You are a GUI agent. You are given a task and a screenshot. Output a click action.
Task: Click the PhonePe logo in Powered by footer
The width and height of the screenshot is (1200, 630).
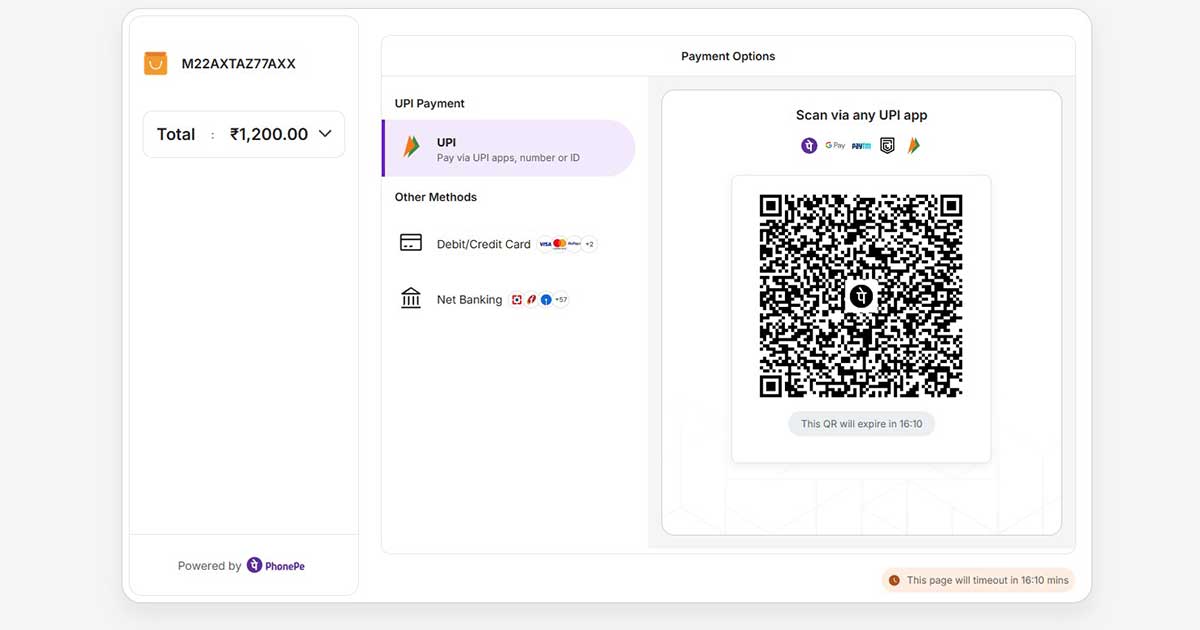coord(276,566)
